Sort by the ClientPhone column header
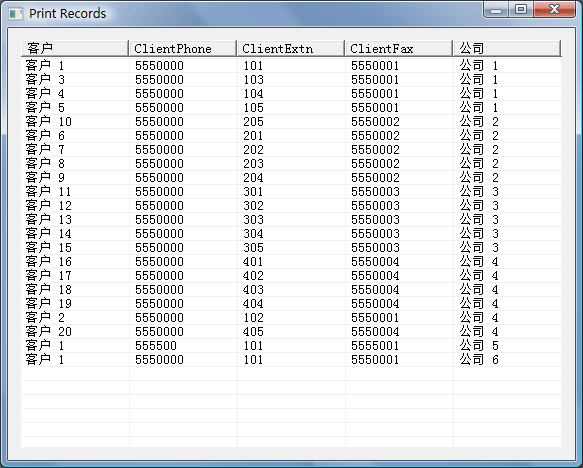Image resolution: width=583 pixels, height=468 pixels. coord(183,48)
